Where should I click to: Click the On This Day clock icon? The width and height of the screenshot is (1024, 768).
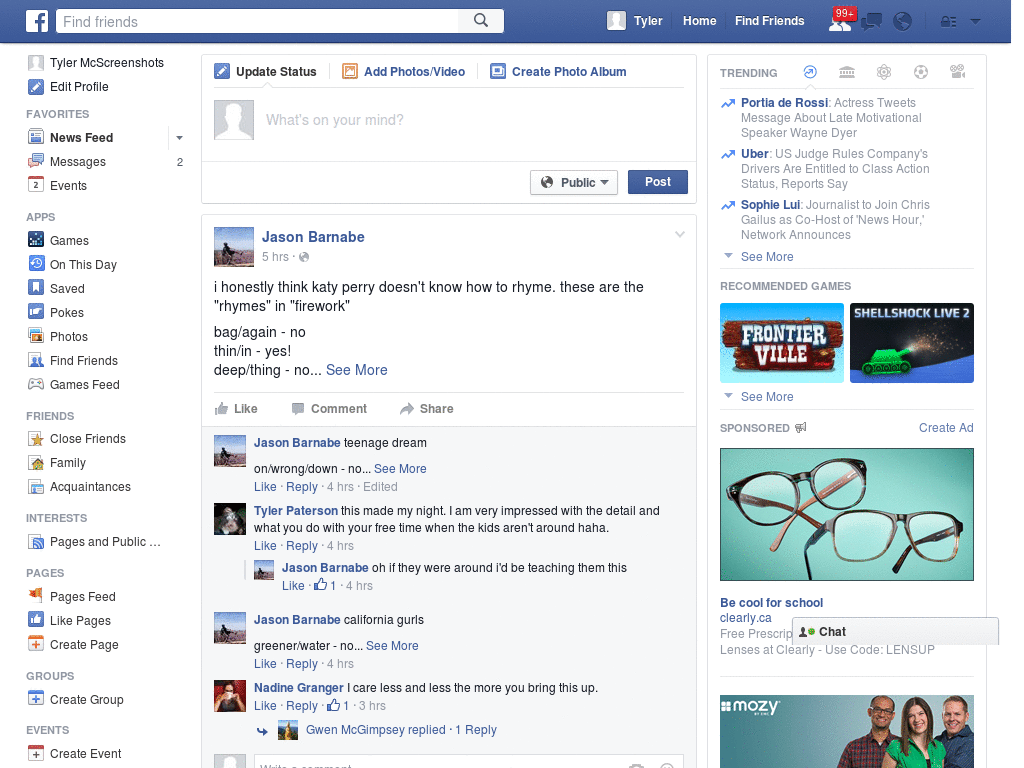click(x=36, y=264)
